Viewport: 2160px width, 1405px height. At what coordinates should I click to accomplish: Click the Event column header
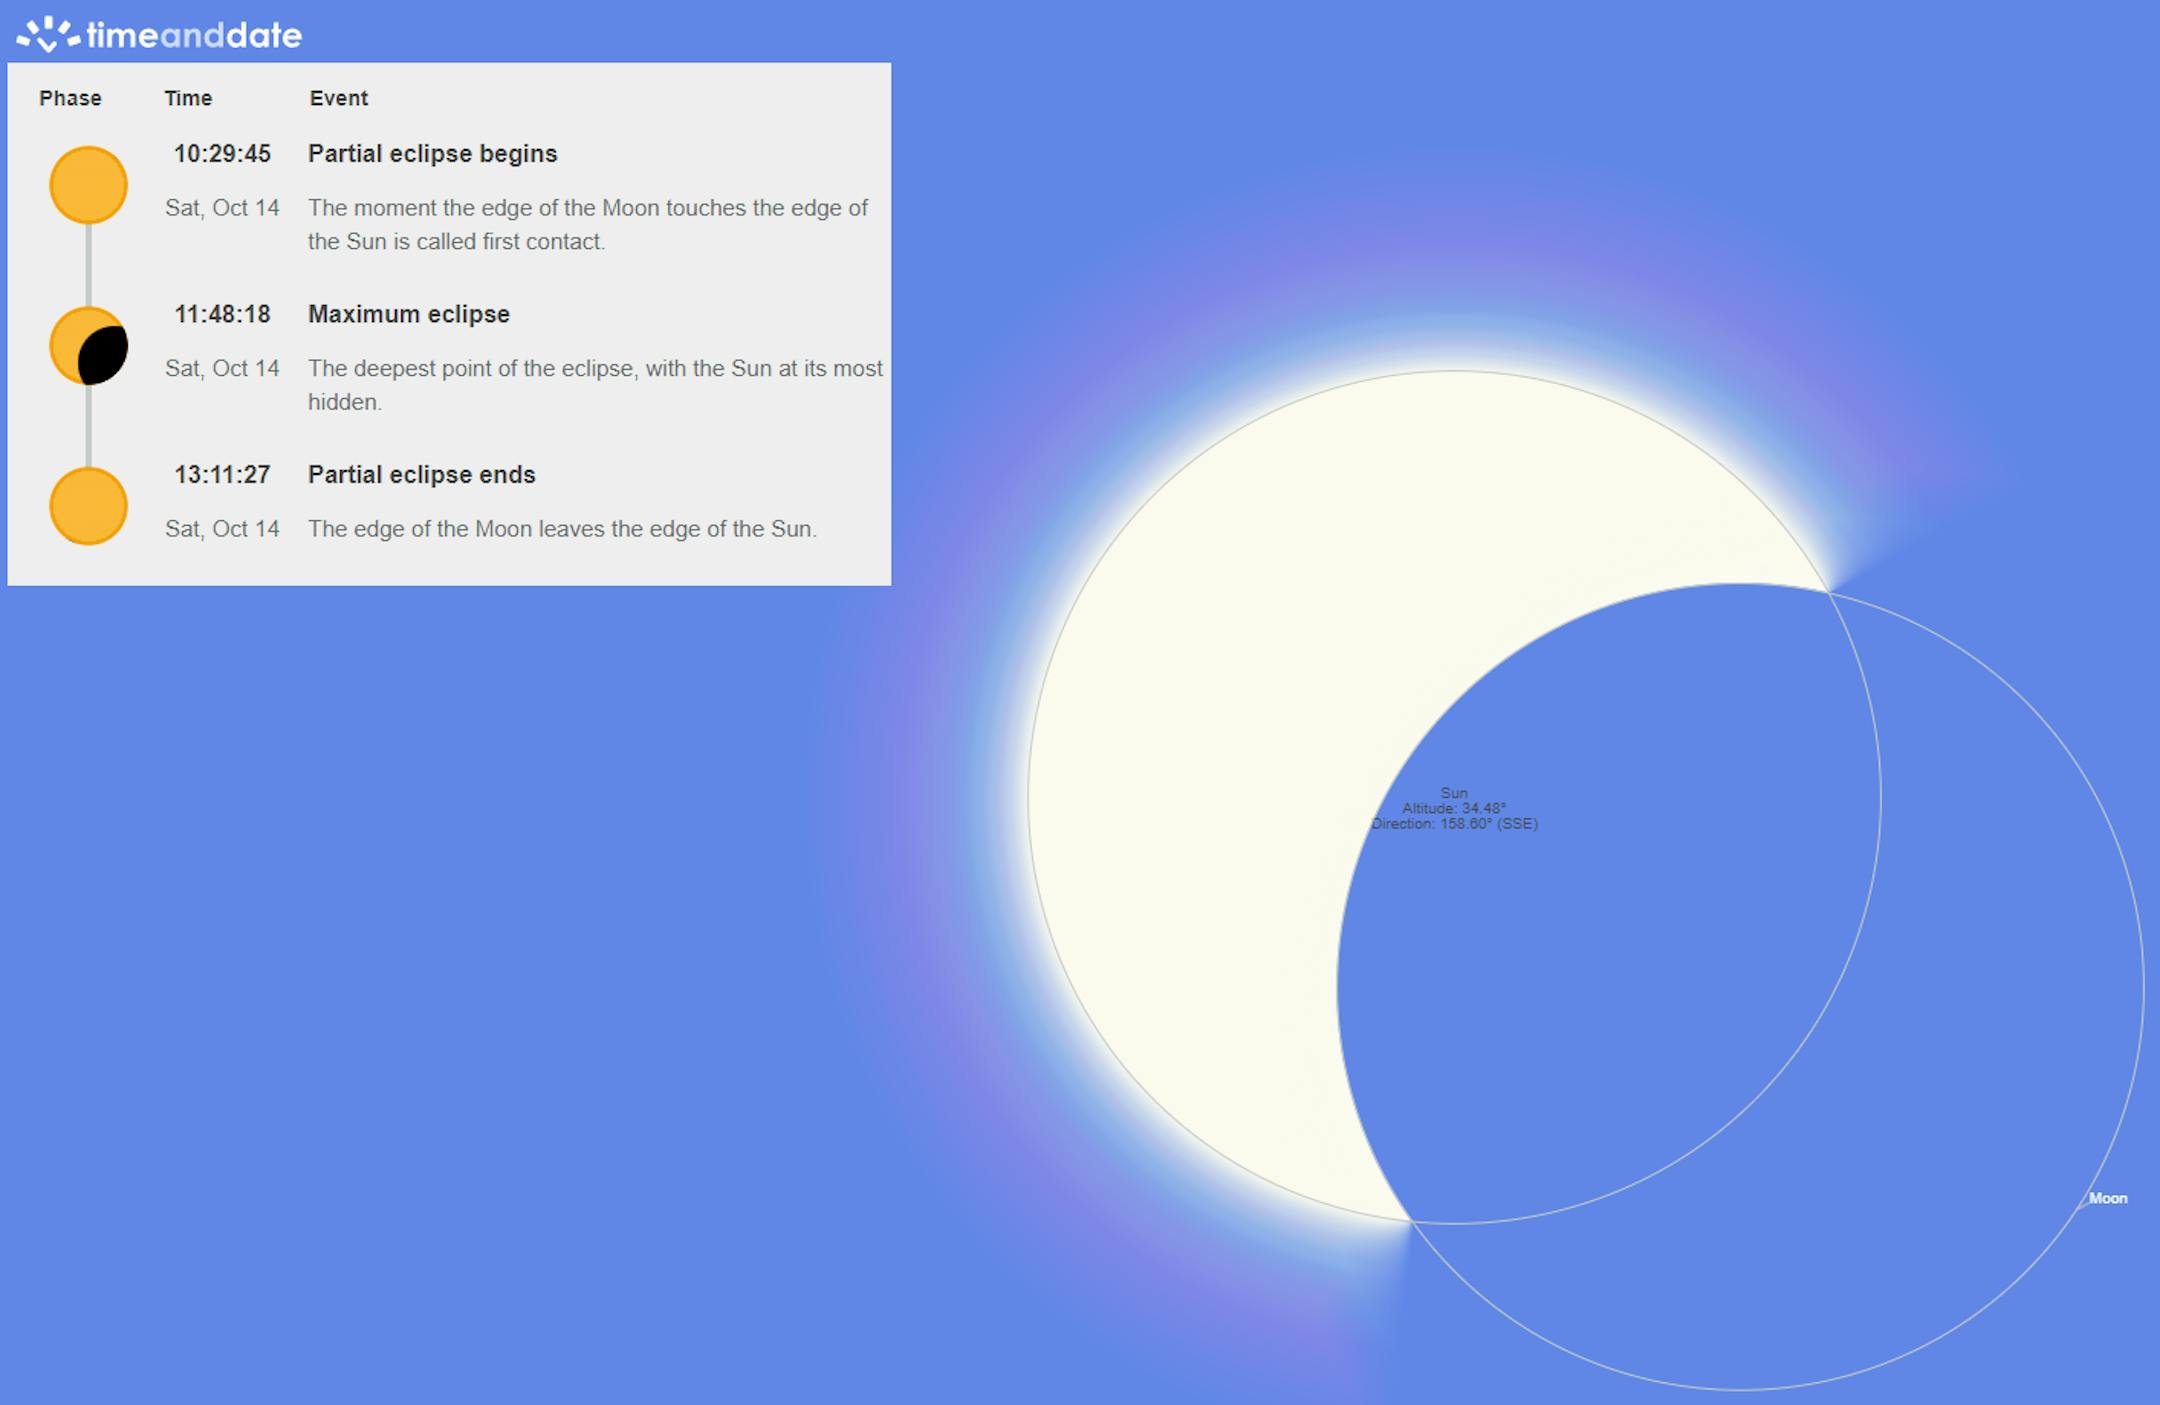click(338, 98)
